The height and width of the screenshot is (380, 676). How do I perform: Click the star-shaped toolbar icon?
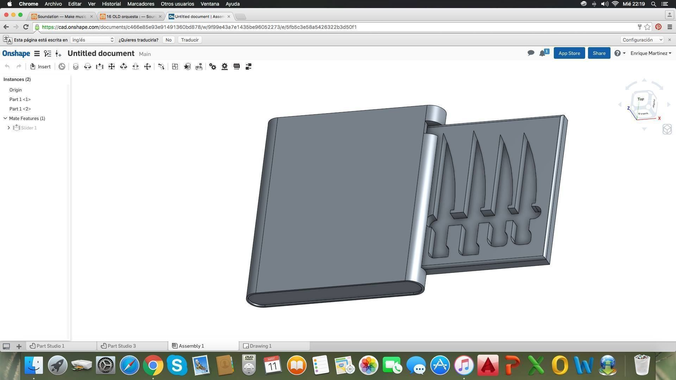pos(187,66)
